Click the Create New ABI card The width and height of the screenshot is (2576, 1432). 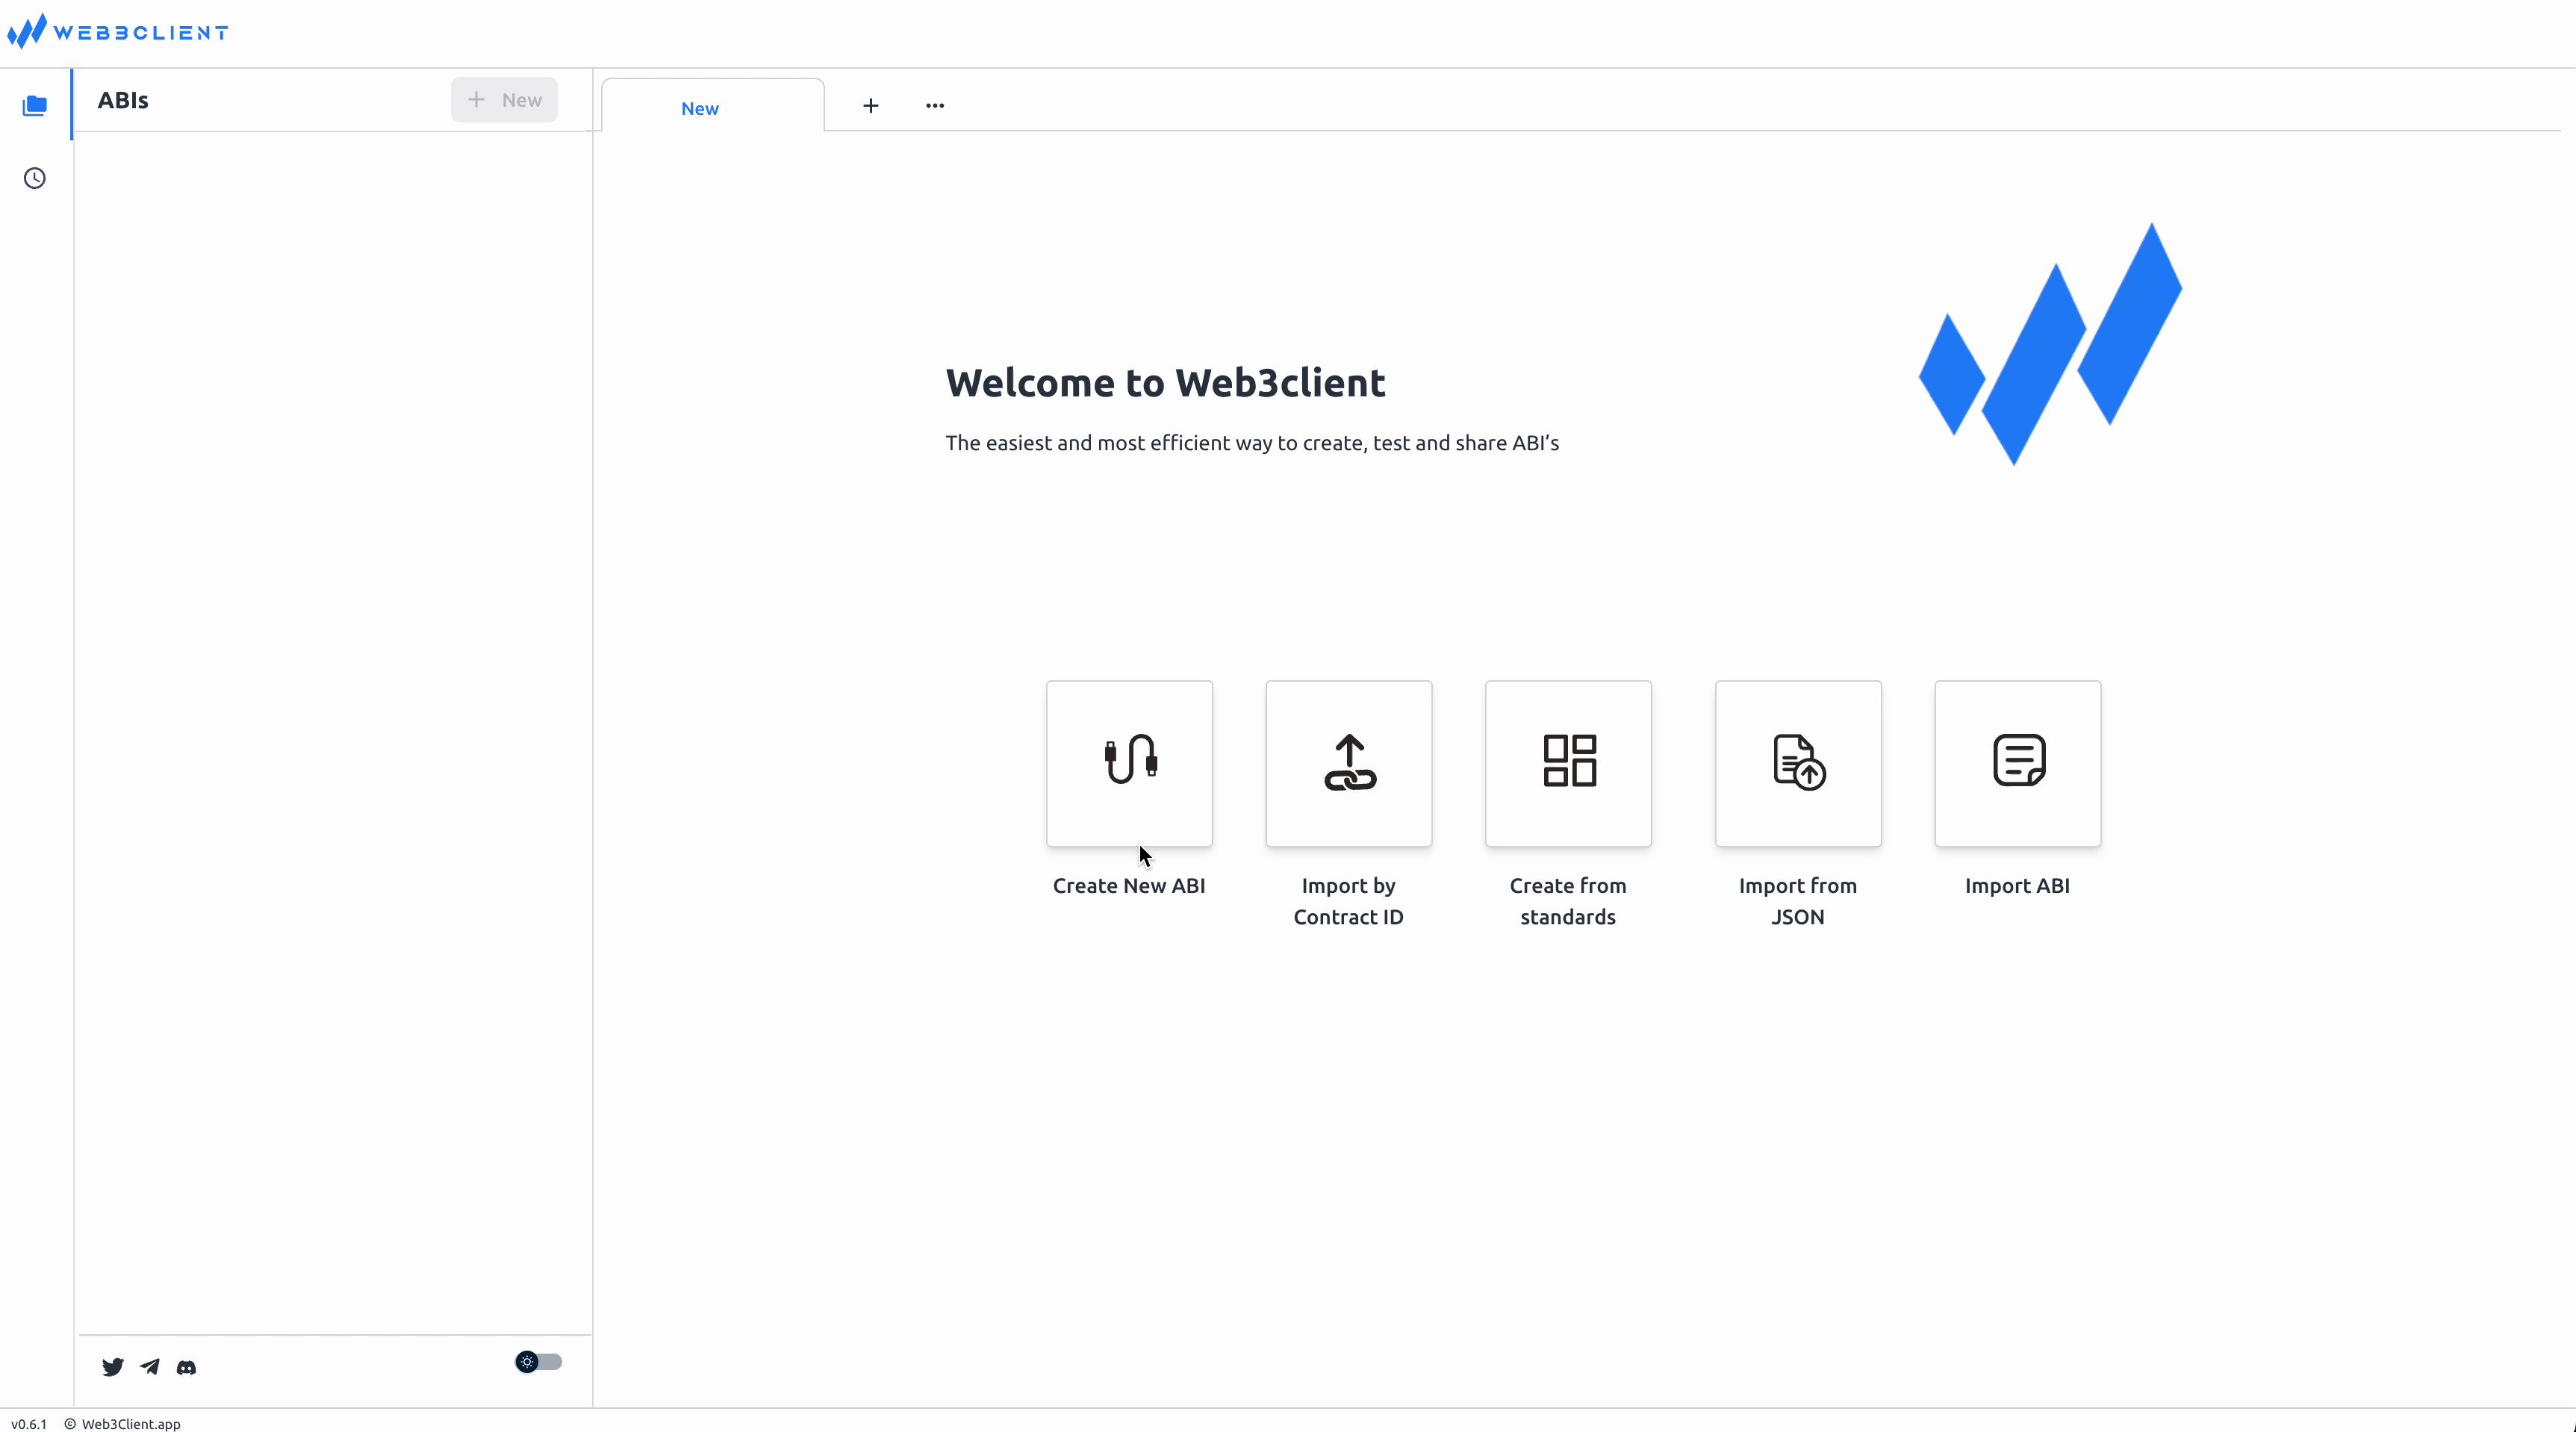point(1129,763)
